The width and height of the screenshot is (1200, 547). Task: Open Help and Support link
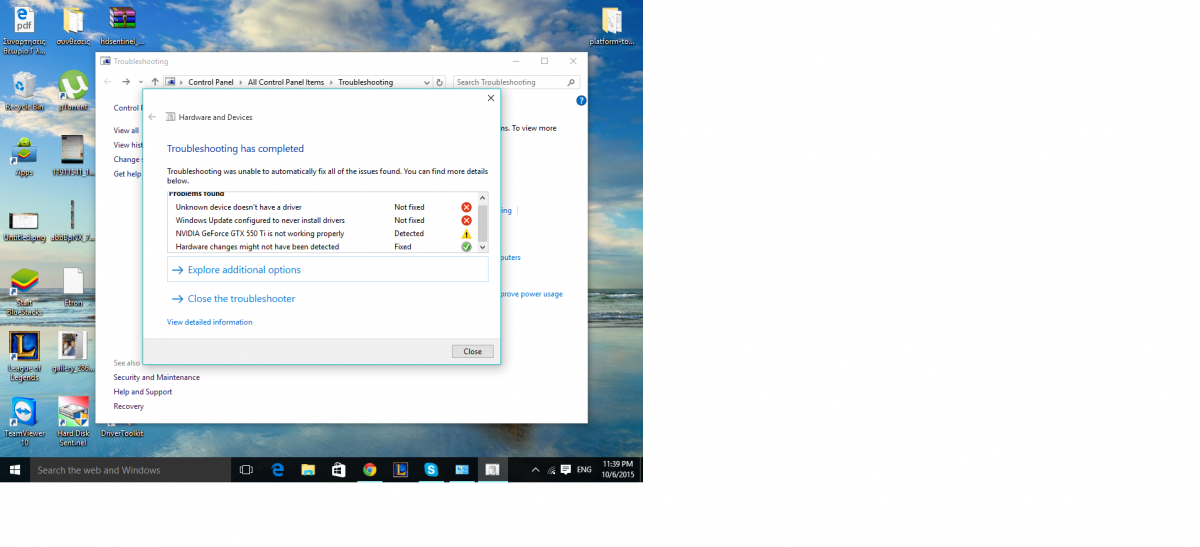click(x=143, y=392)
